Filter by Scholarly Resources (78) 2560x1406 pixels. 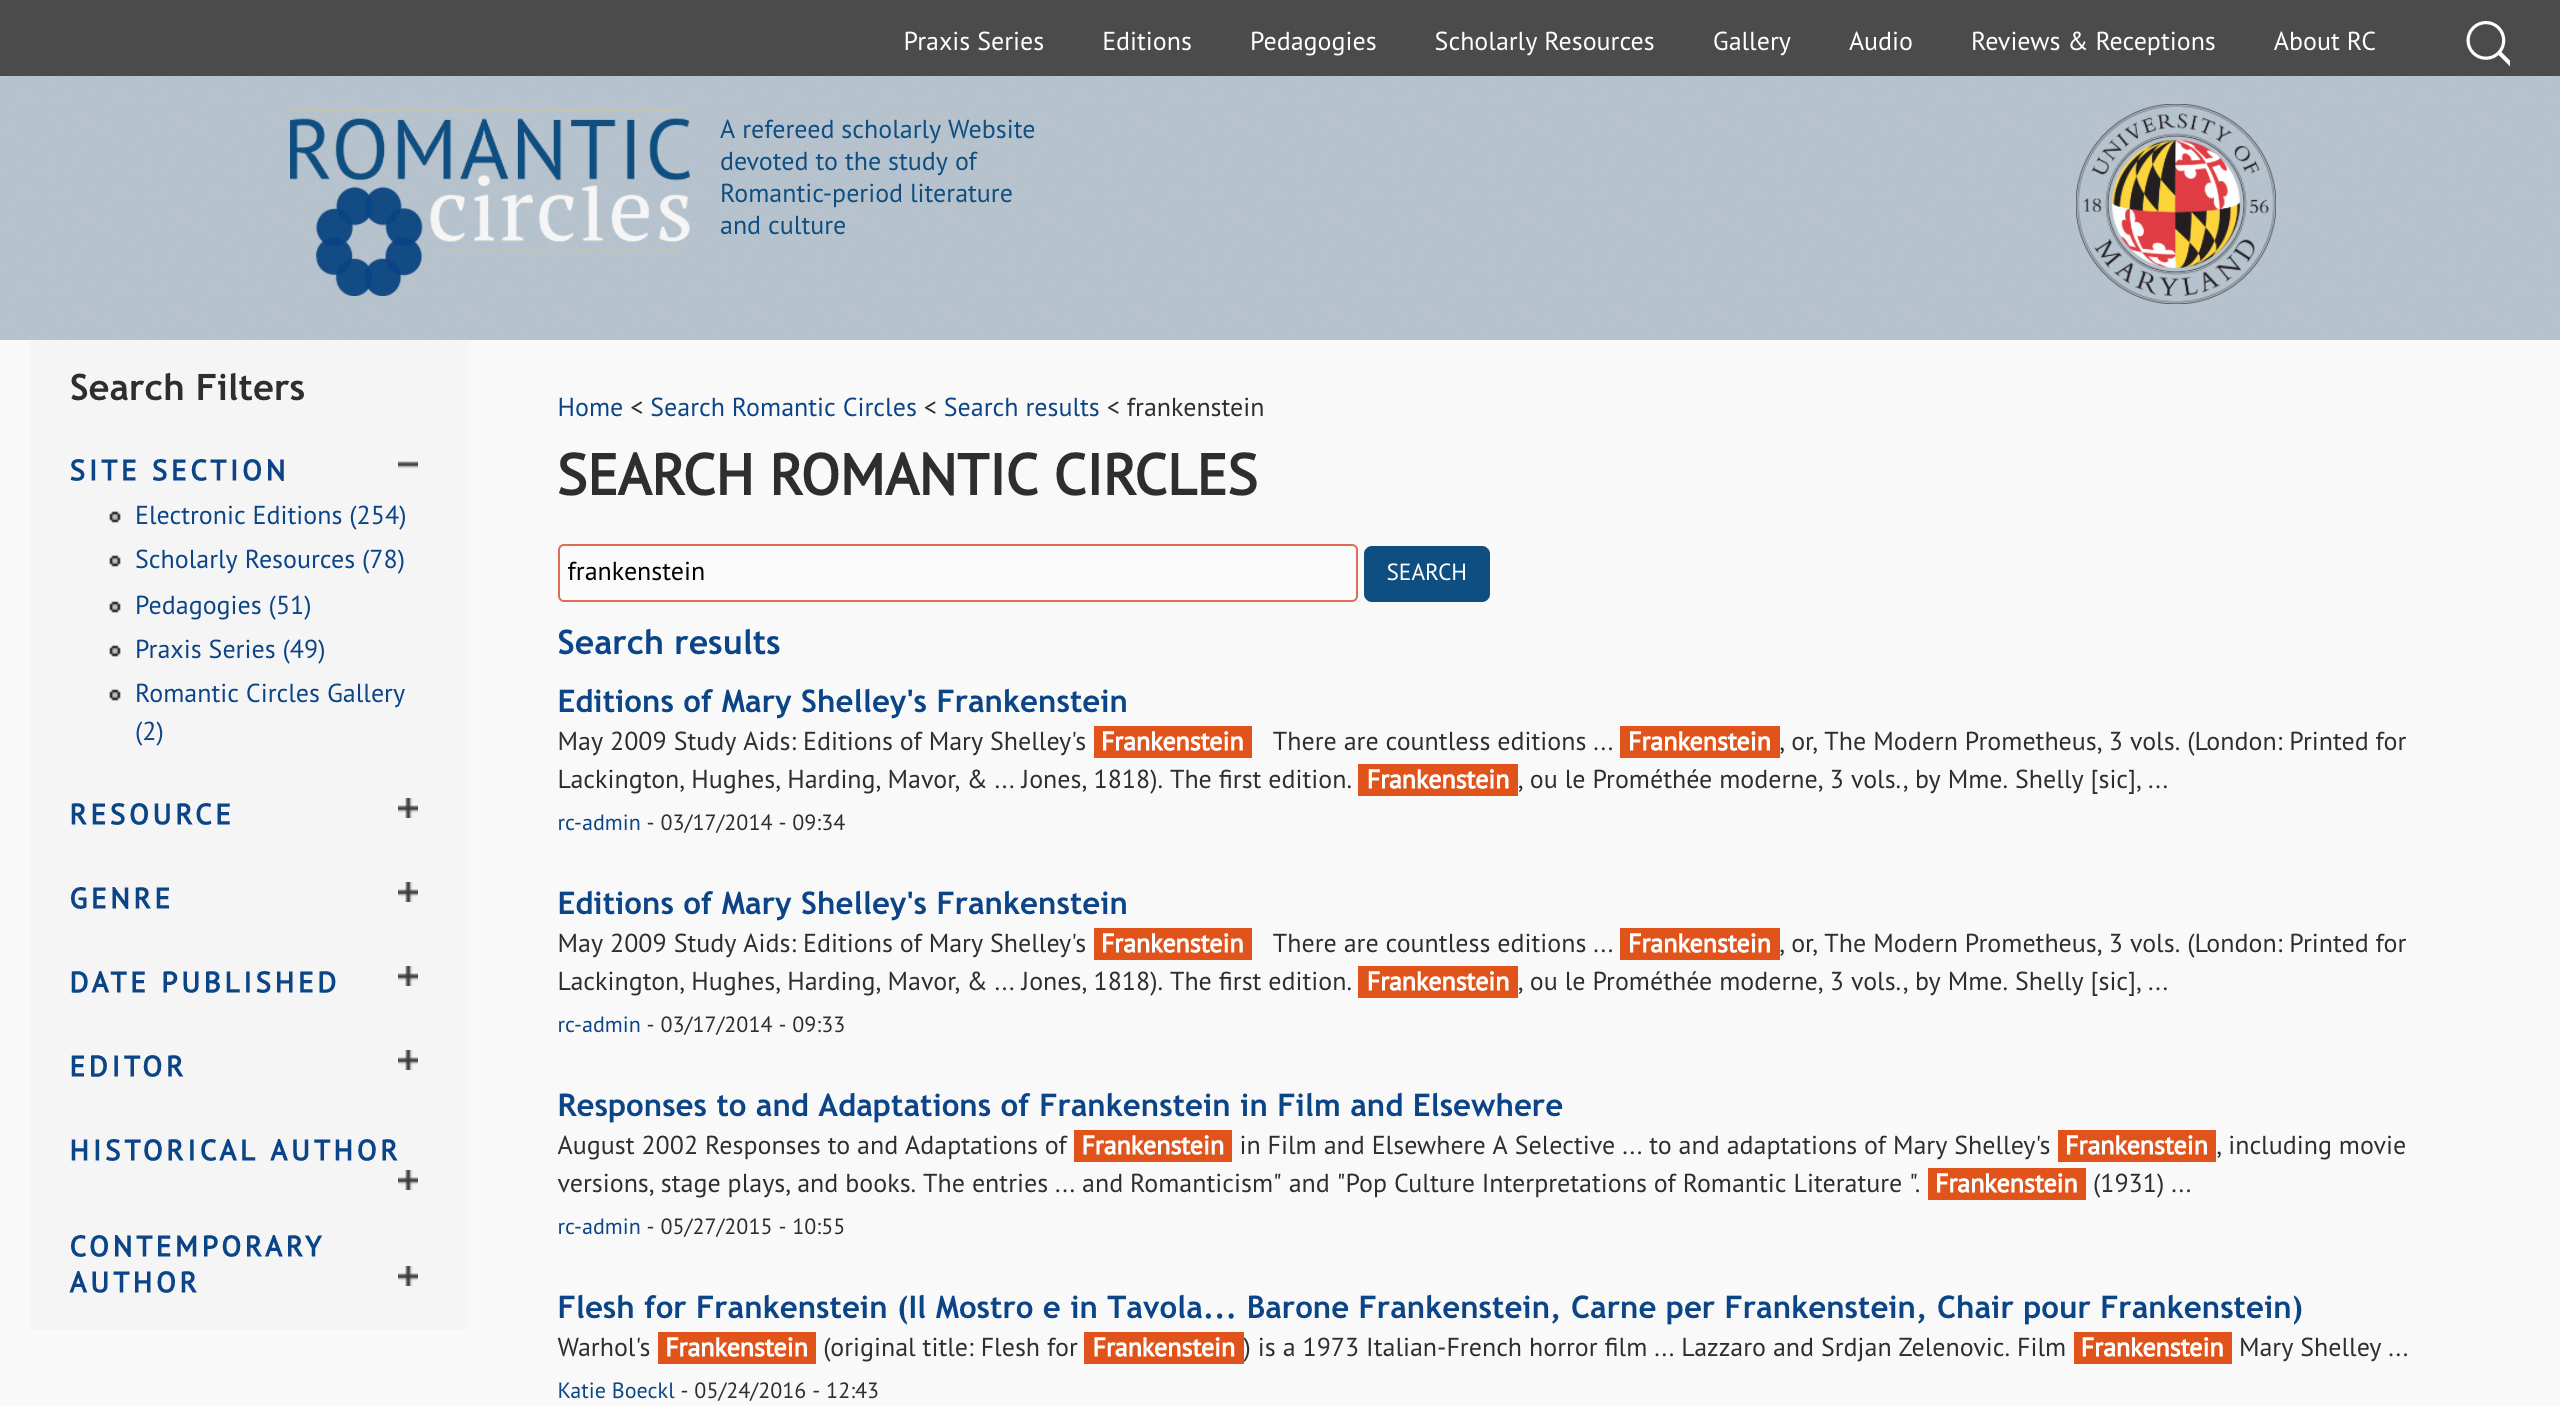269,560
